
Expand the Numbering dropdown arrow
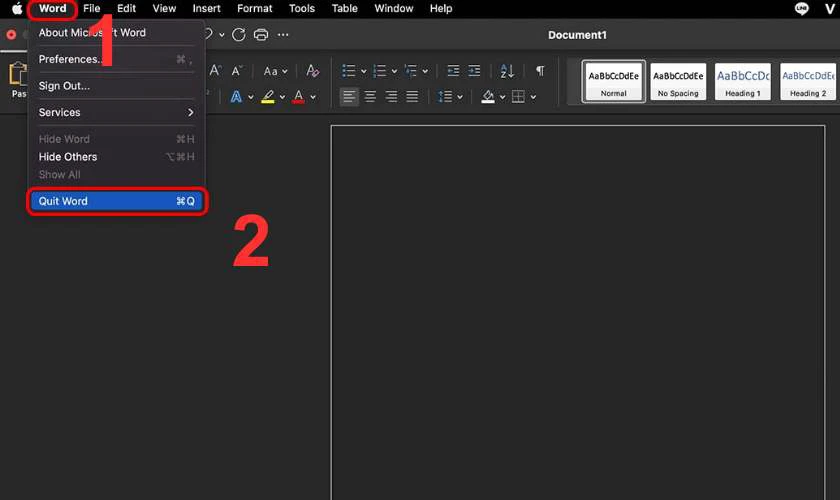click(x=394, y=71)
